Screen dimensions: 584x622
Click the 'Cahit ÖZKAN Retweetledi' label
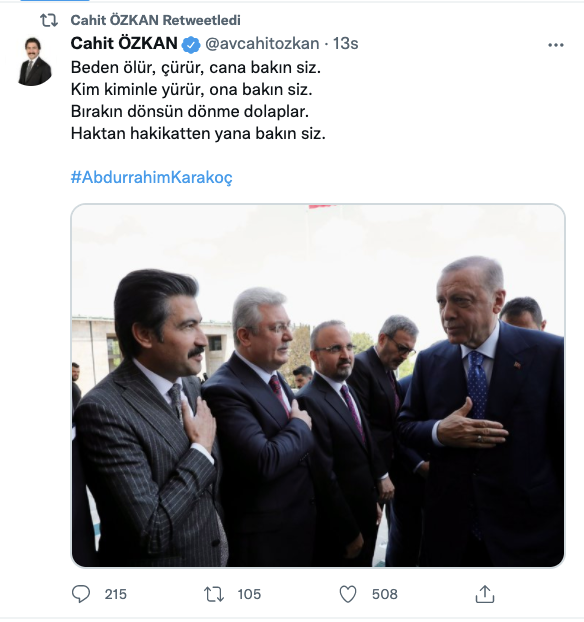156,20
